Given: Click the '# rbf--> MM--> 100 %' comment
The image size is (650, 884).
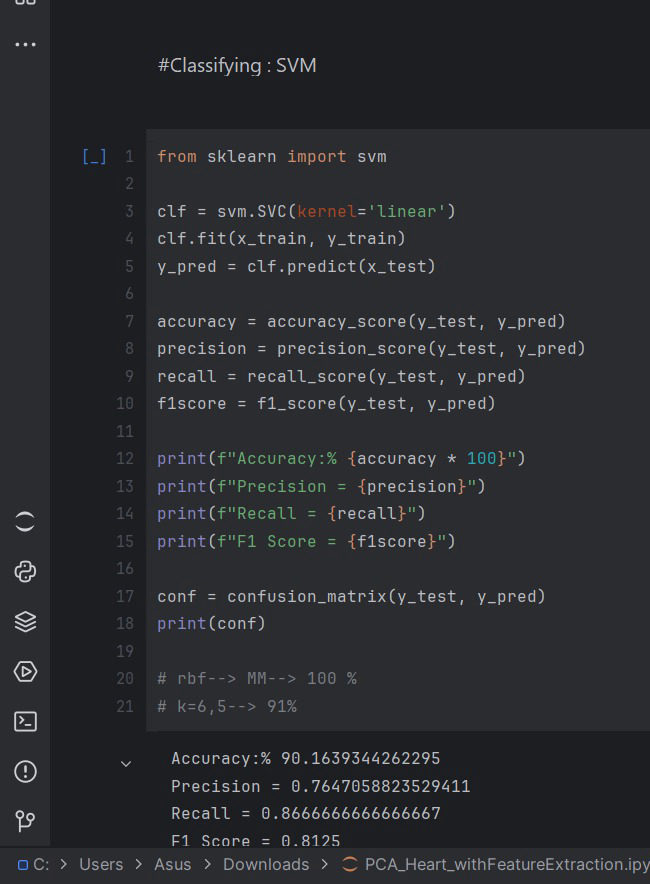Looking at the screenshot, I should [257, 678].
